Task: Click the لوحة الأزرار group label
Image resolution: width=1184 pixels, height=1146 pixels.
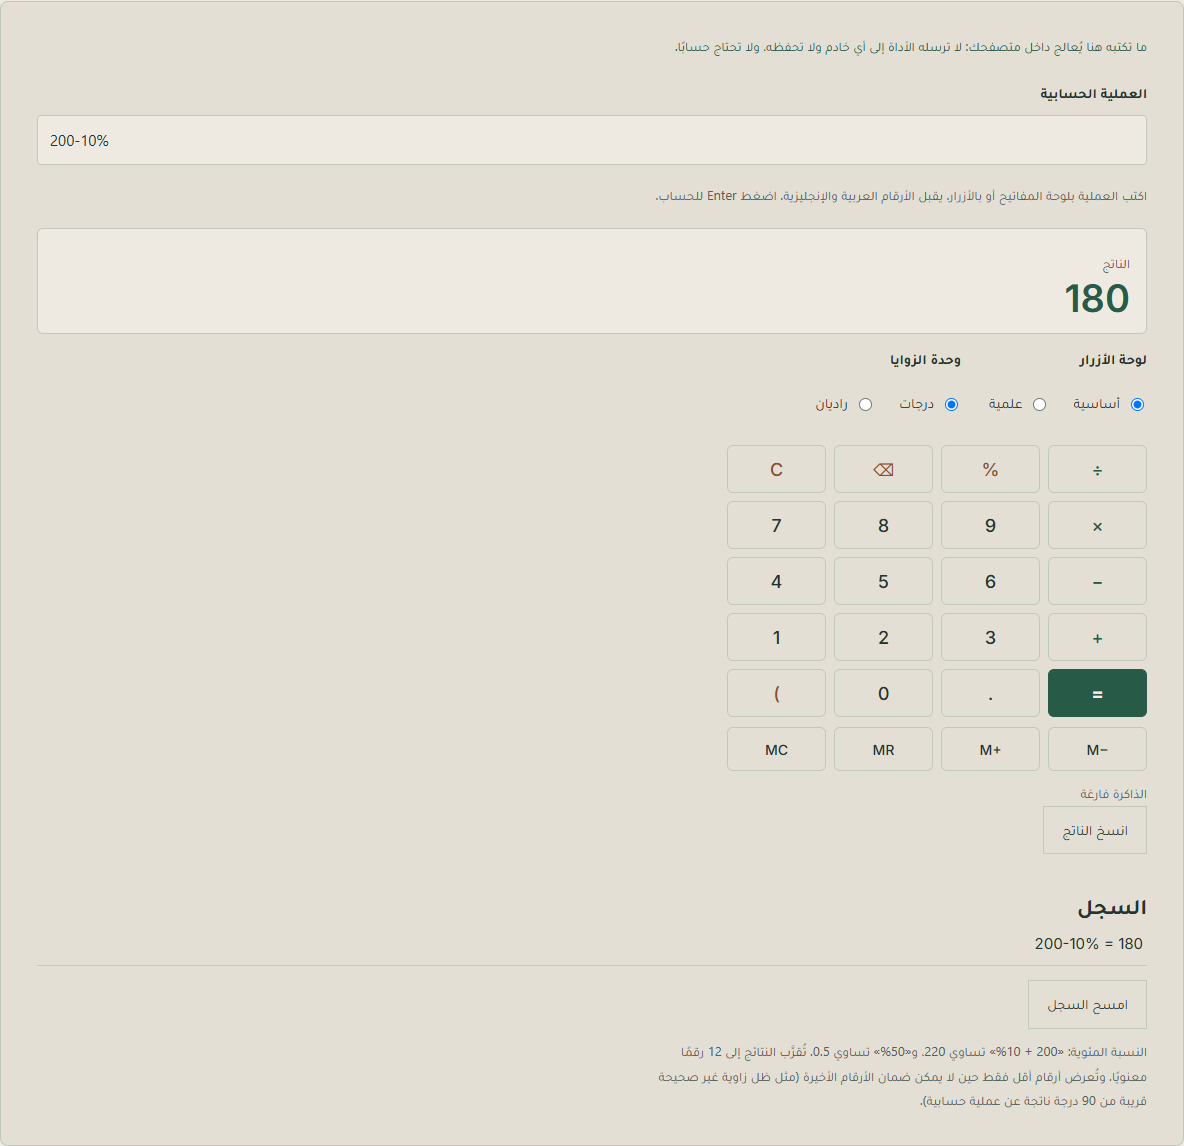Action: pyautogui.click(x=1112, y=360)
